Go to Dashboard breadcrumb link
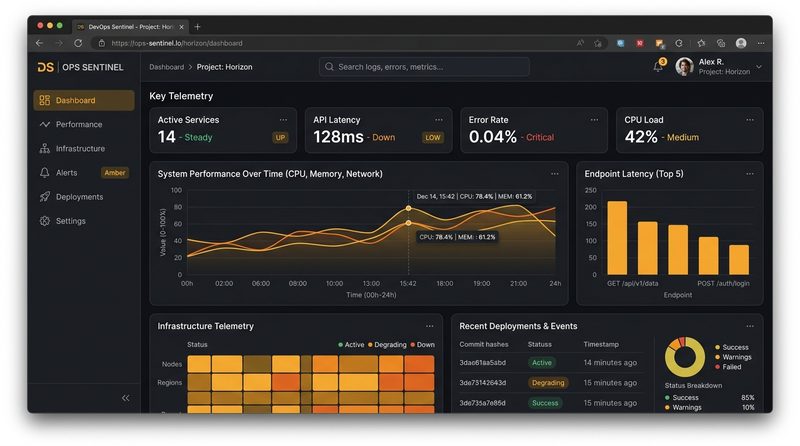Image resolution: width=800 pixels, height=446 pixels. click(x=166, y=67)
